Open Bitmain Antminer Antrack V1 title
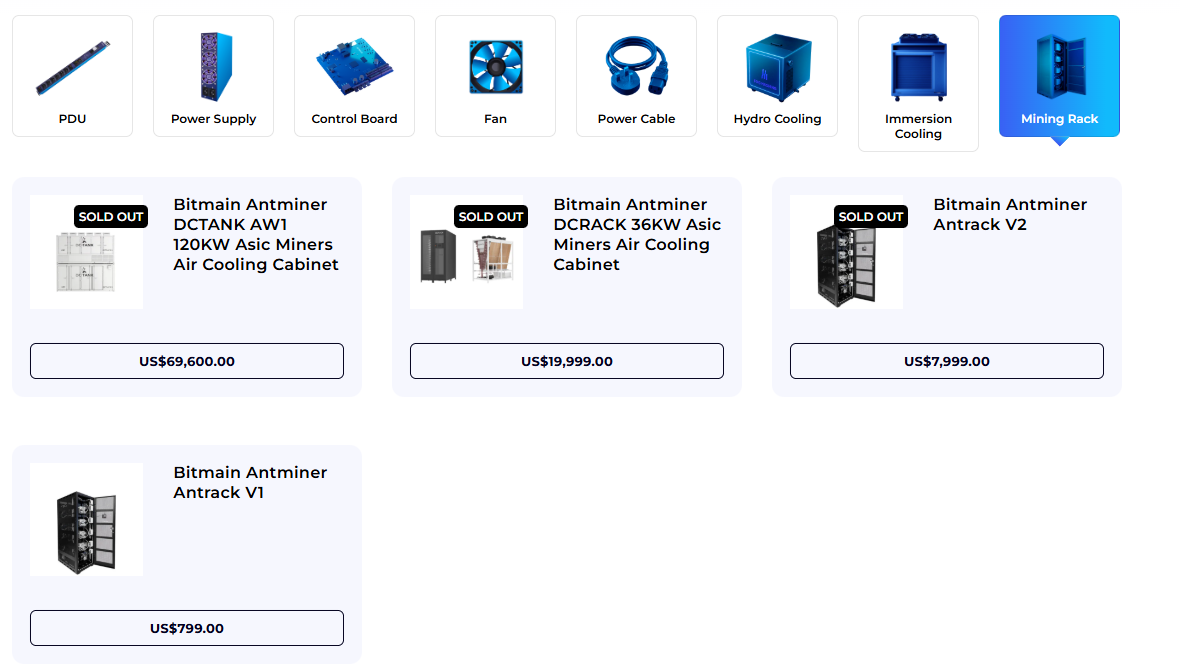The image size is (1180, 669). click(250, 482)
